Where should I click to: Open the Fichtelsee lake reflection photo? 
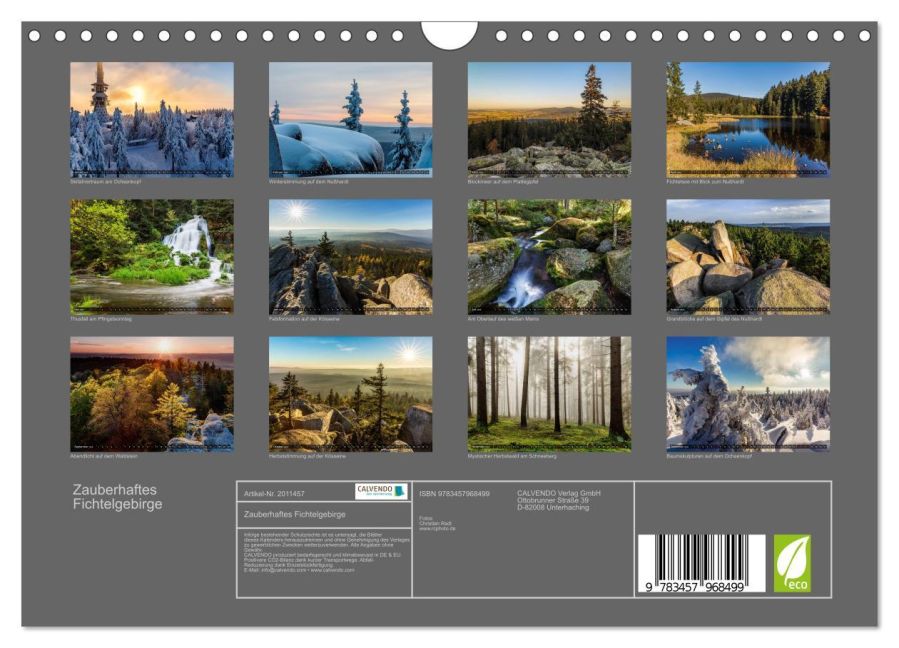(x=748, y=118)
